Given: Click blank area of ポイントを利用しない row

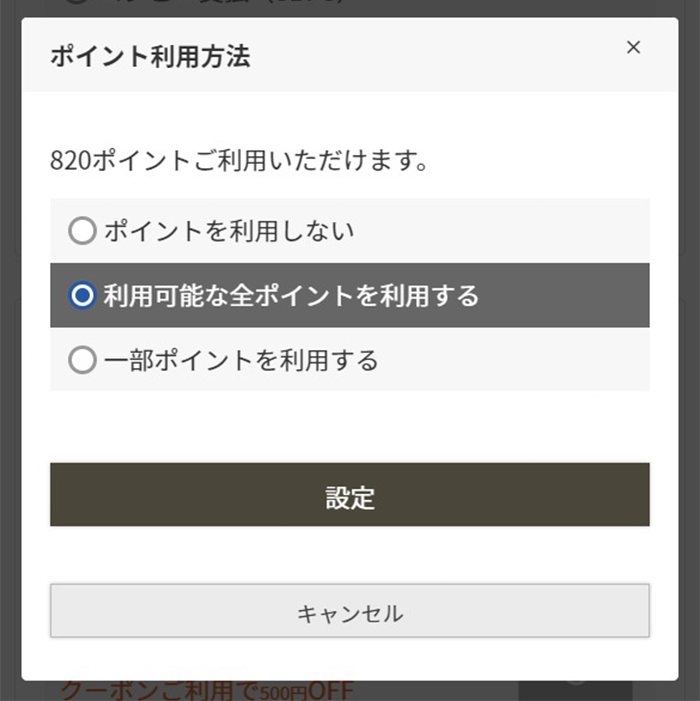Looking at the screenshot, I should pyautogui.click(x=520, y=232).
